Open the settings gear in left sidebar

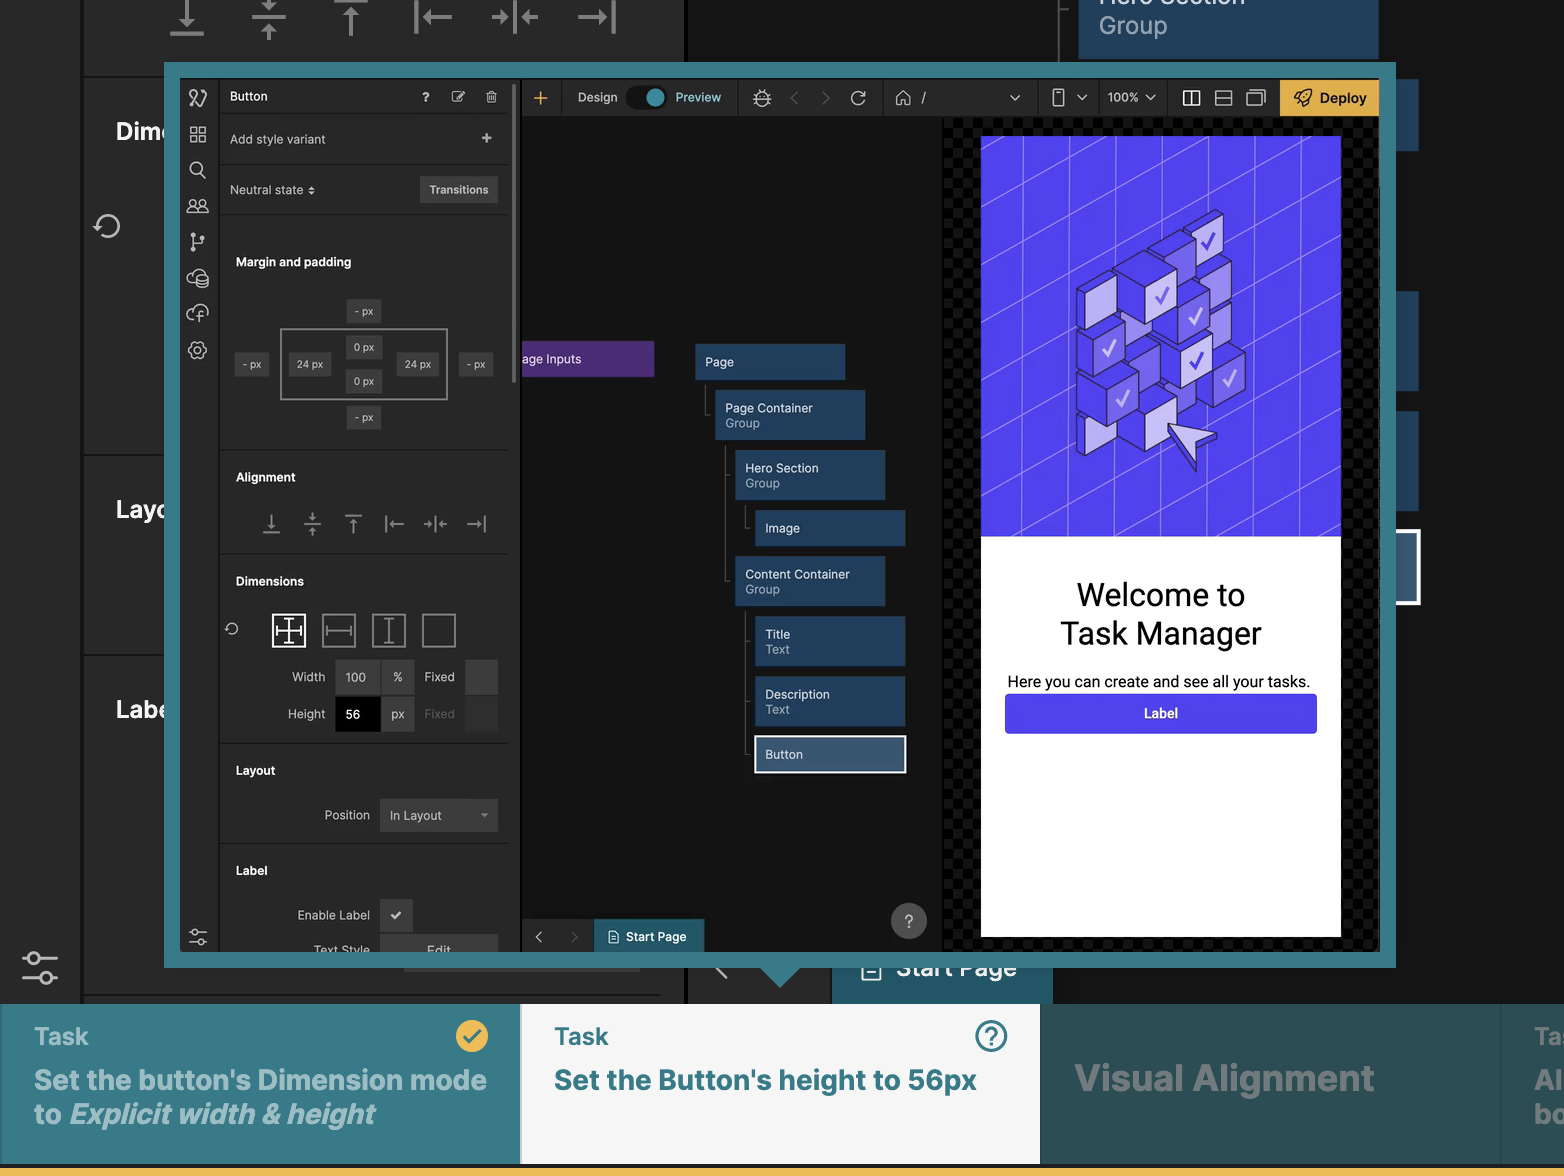198,350
